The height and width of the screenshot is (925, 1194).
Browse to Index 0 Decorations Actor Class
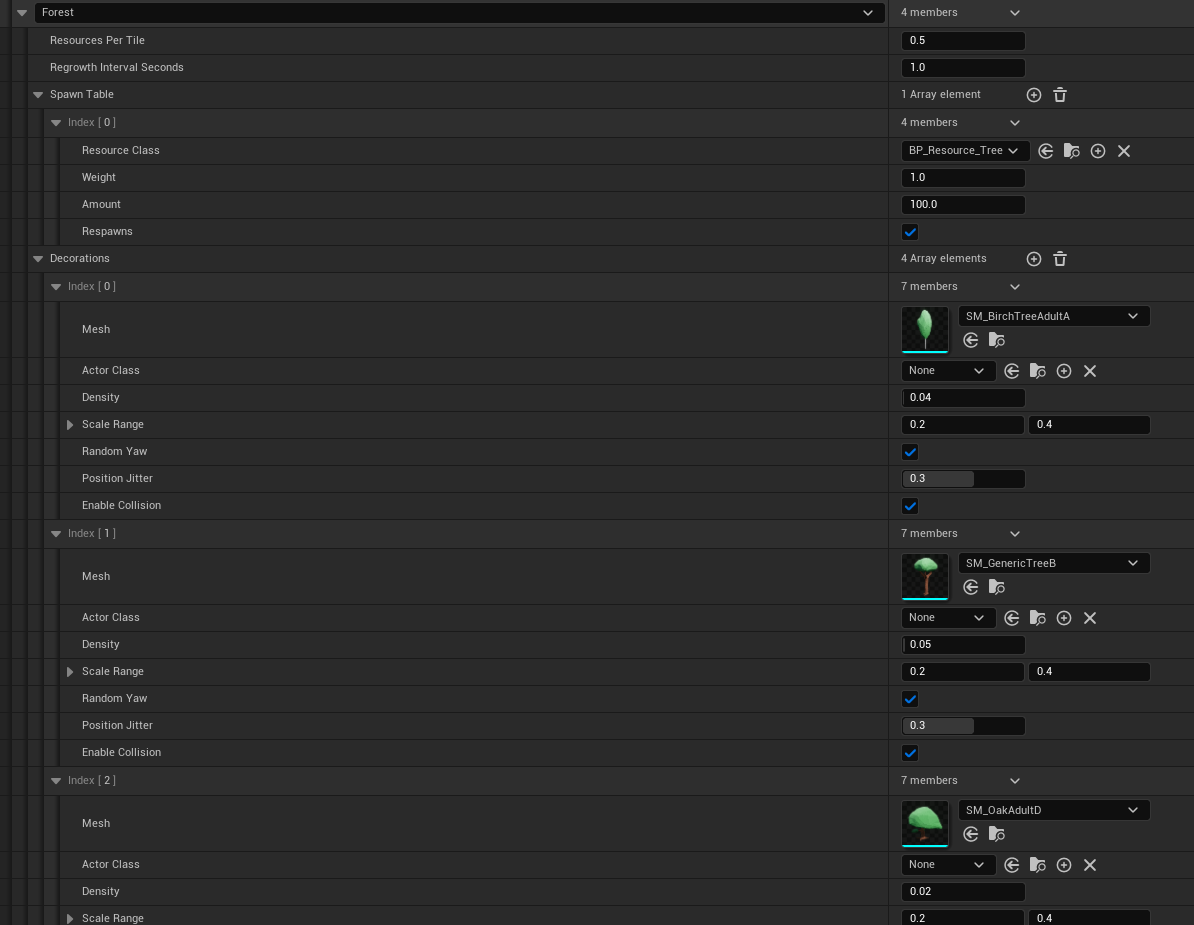pos(1037,371)
